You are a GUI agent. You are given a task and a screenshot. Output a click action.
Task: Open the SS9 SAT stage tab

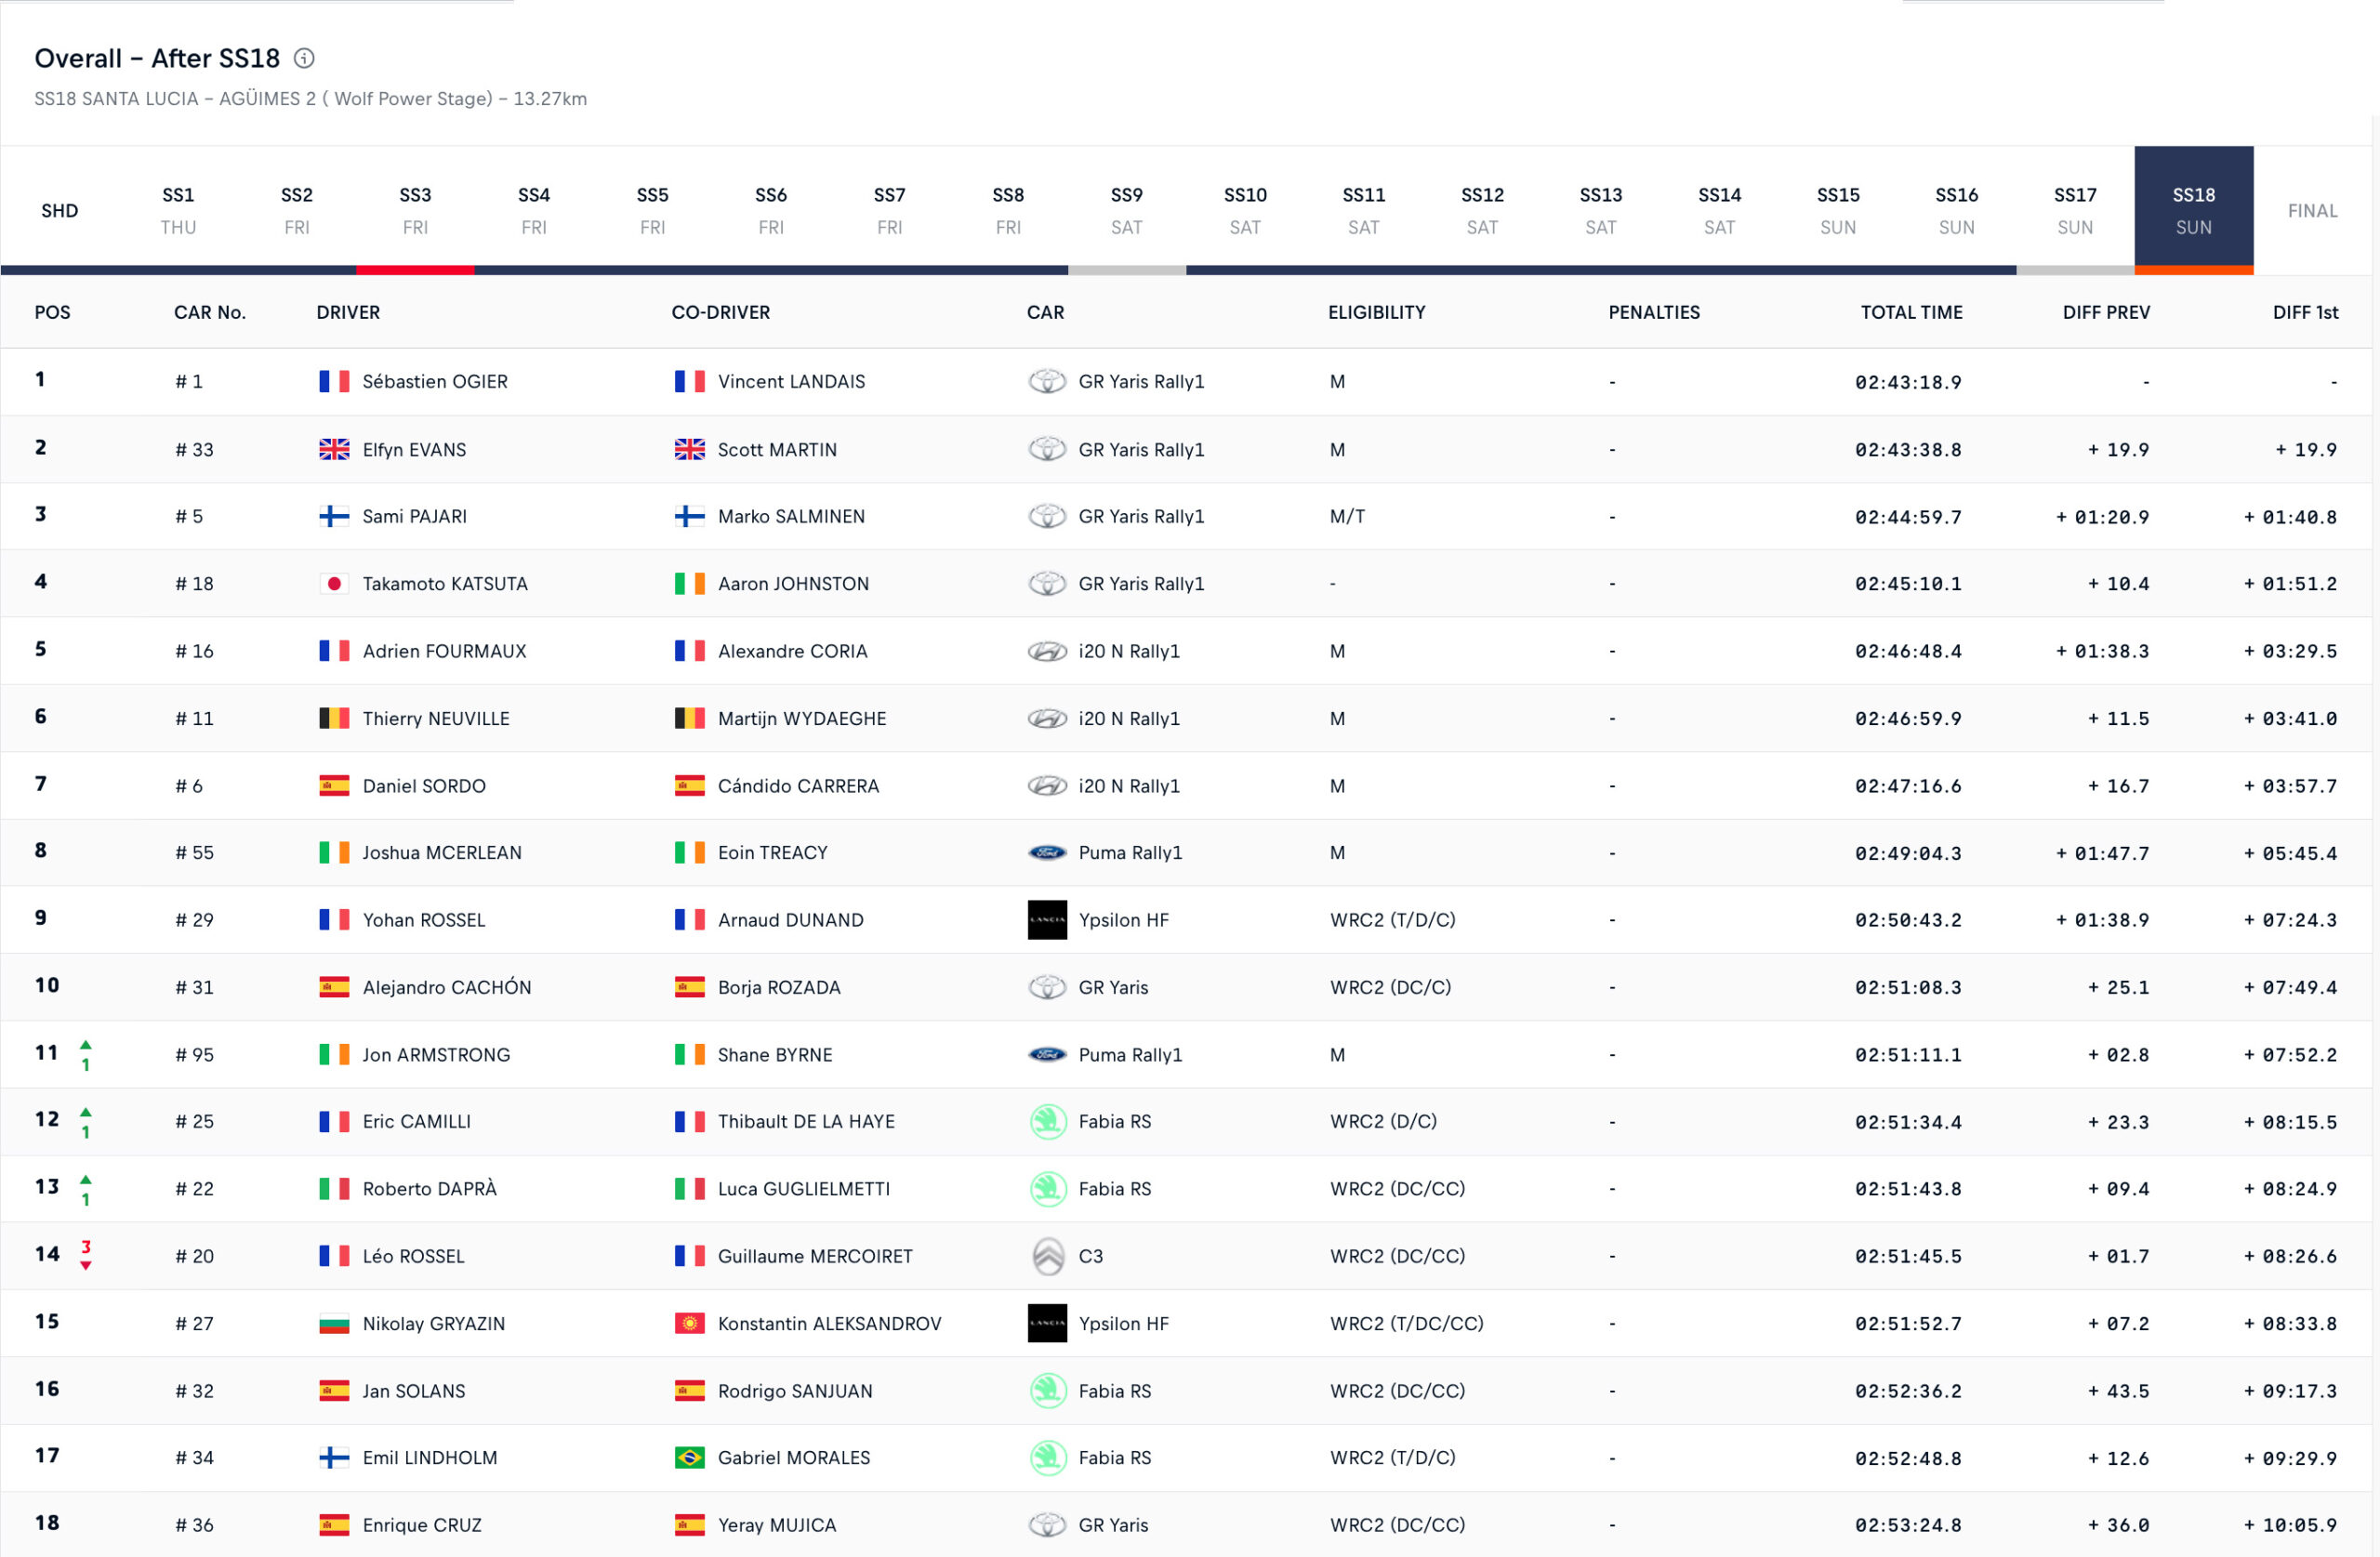point(1126,210)
